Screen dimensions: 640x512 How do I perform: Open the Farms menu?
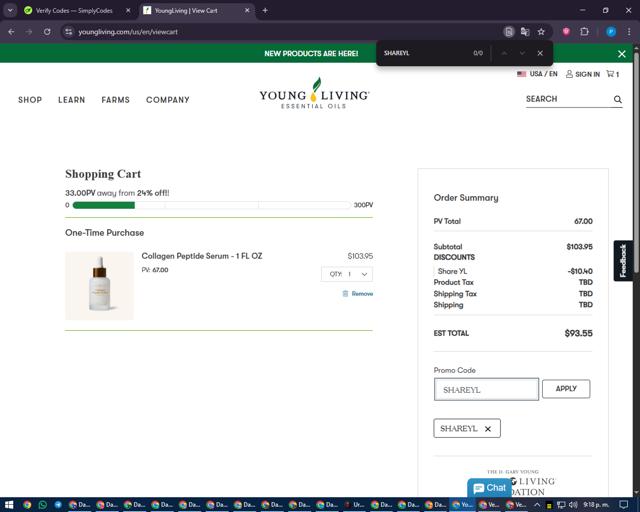tap(116, 100)
